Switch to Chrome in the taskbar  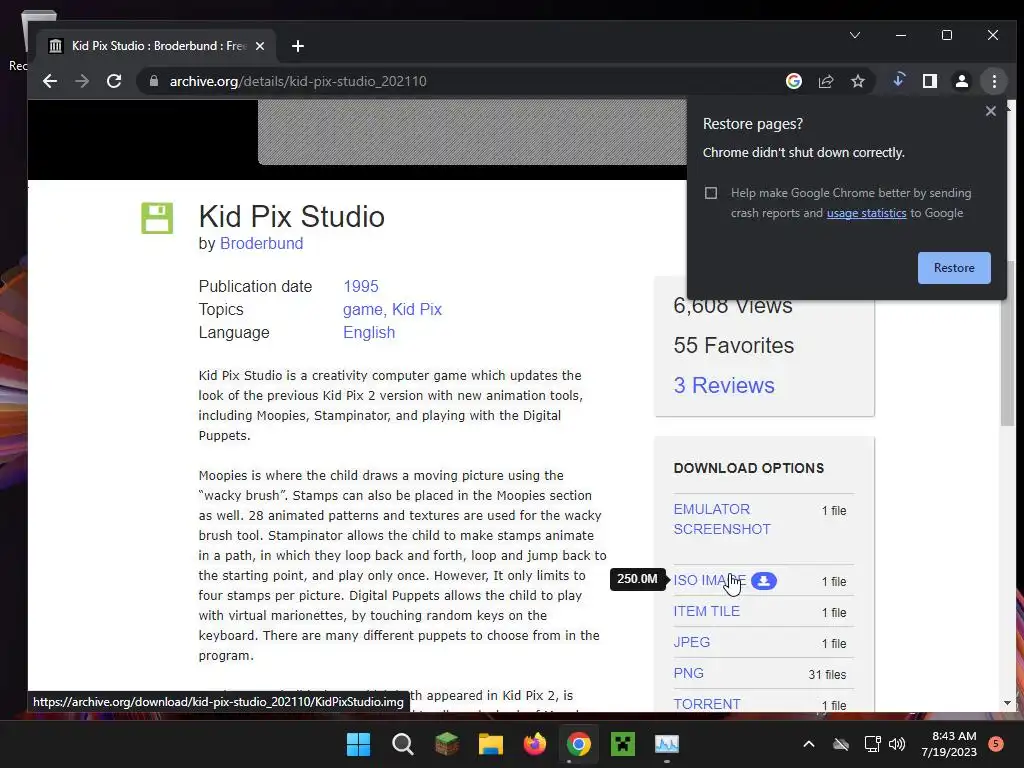(x=579, y=744)
